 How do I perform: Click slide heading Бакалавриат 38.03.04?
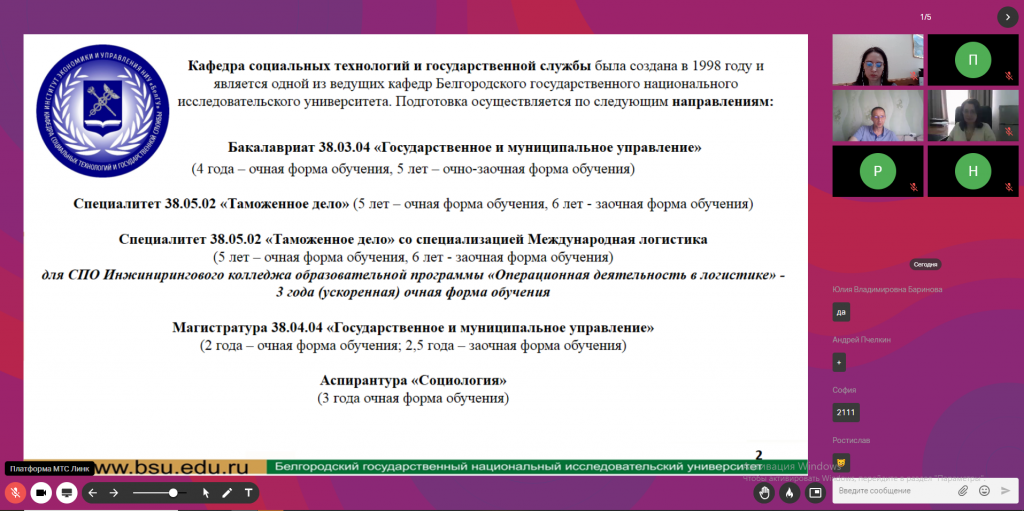click(464, 148)
